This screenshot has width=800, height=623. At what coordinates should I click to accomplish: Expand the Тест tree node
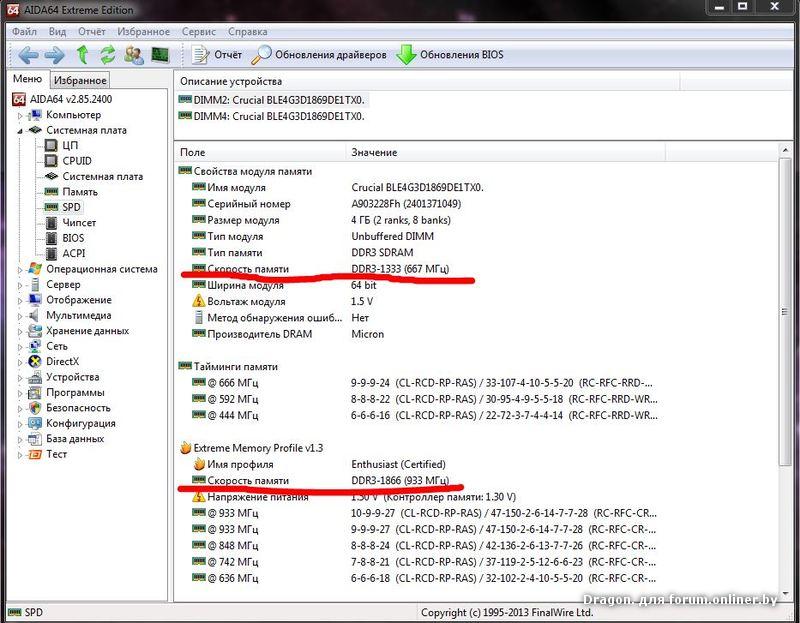[x=19, y=454]
